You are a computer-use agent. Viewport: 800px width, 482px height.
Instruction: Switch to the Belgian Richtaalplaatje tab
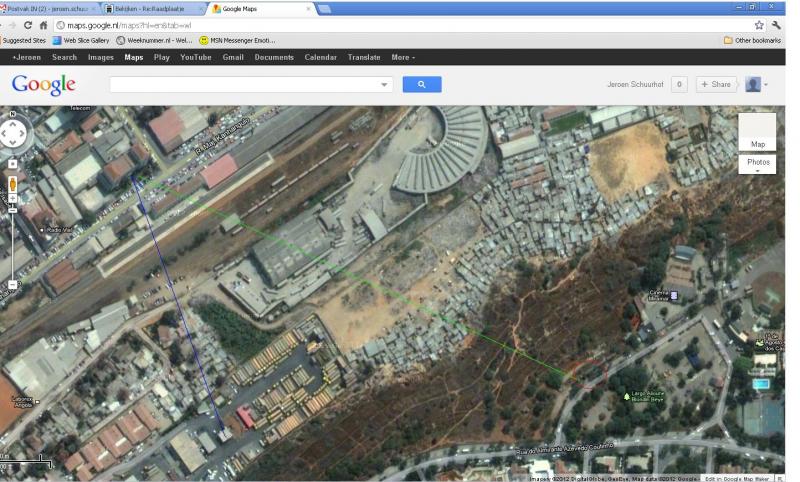(154, 9)
